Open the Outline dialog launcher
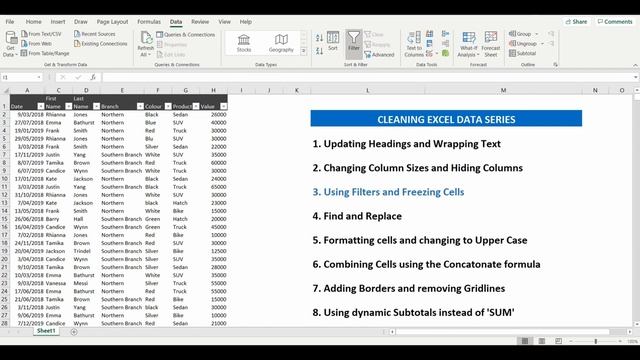640x360 pixels. (x=555, y=65)
